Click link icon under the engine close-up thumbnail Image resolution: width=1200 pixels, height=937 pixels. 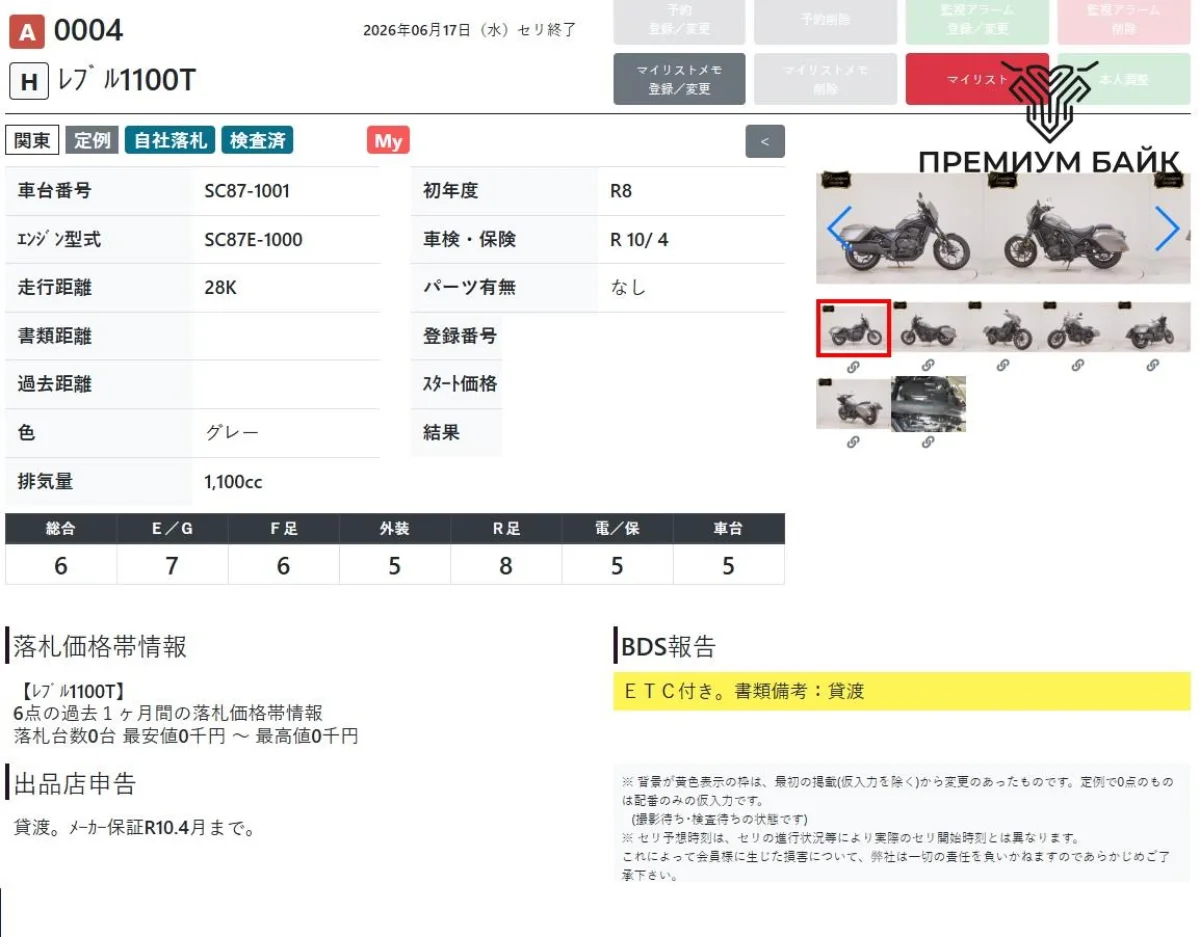[928, 442]
